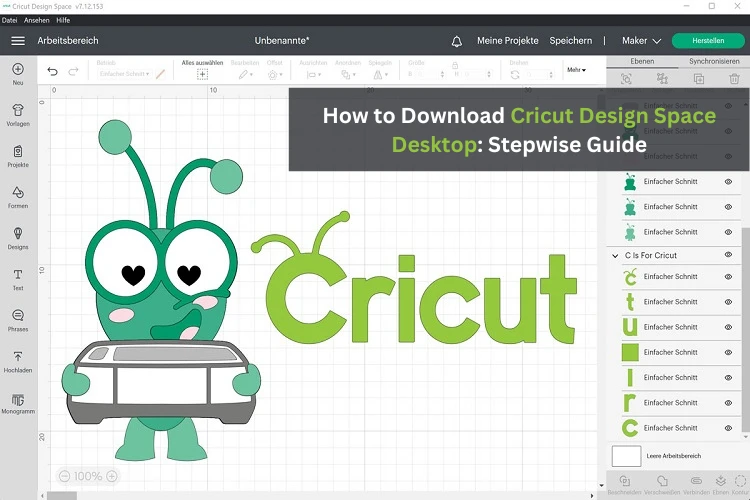Switch to the Synchronisieren tab
Image resolution: width=750 pixels, height=500 pixels.
714,61
